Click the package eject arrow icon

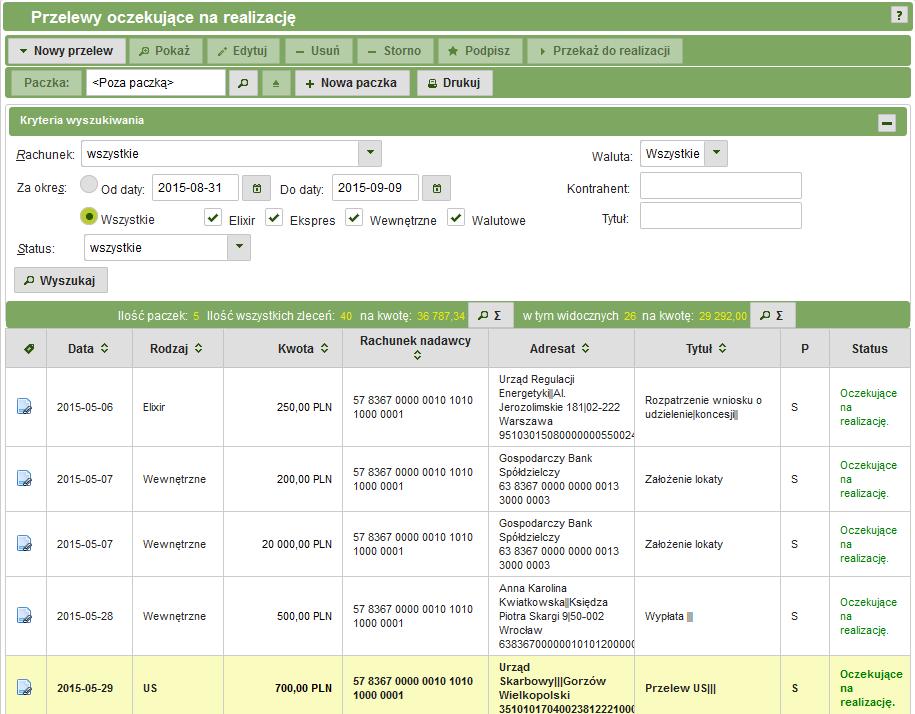click(x=276, y=83)
